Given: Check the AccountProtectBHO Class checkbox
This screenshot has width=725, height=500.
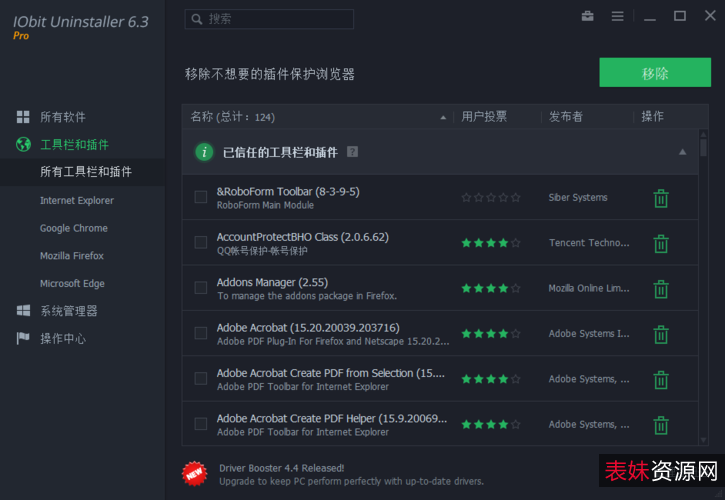Looking at the screenshot, I should 201,242.
